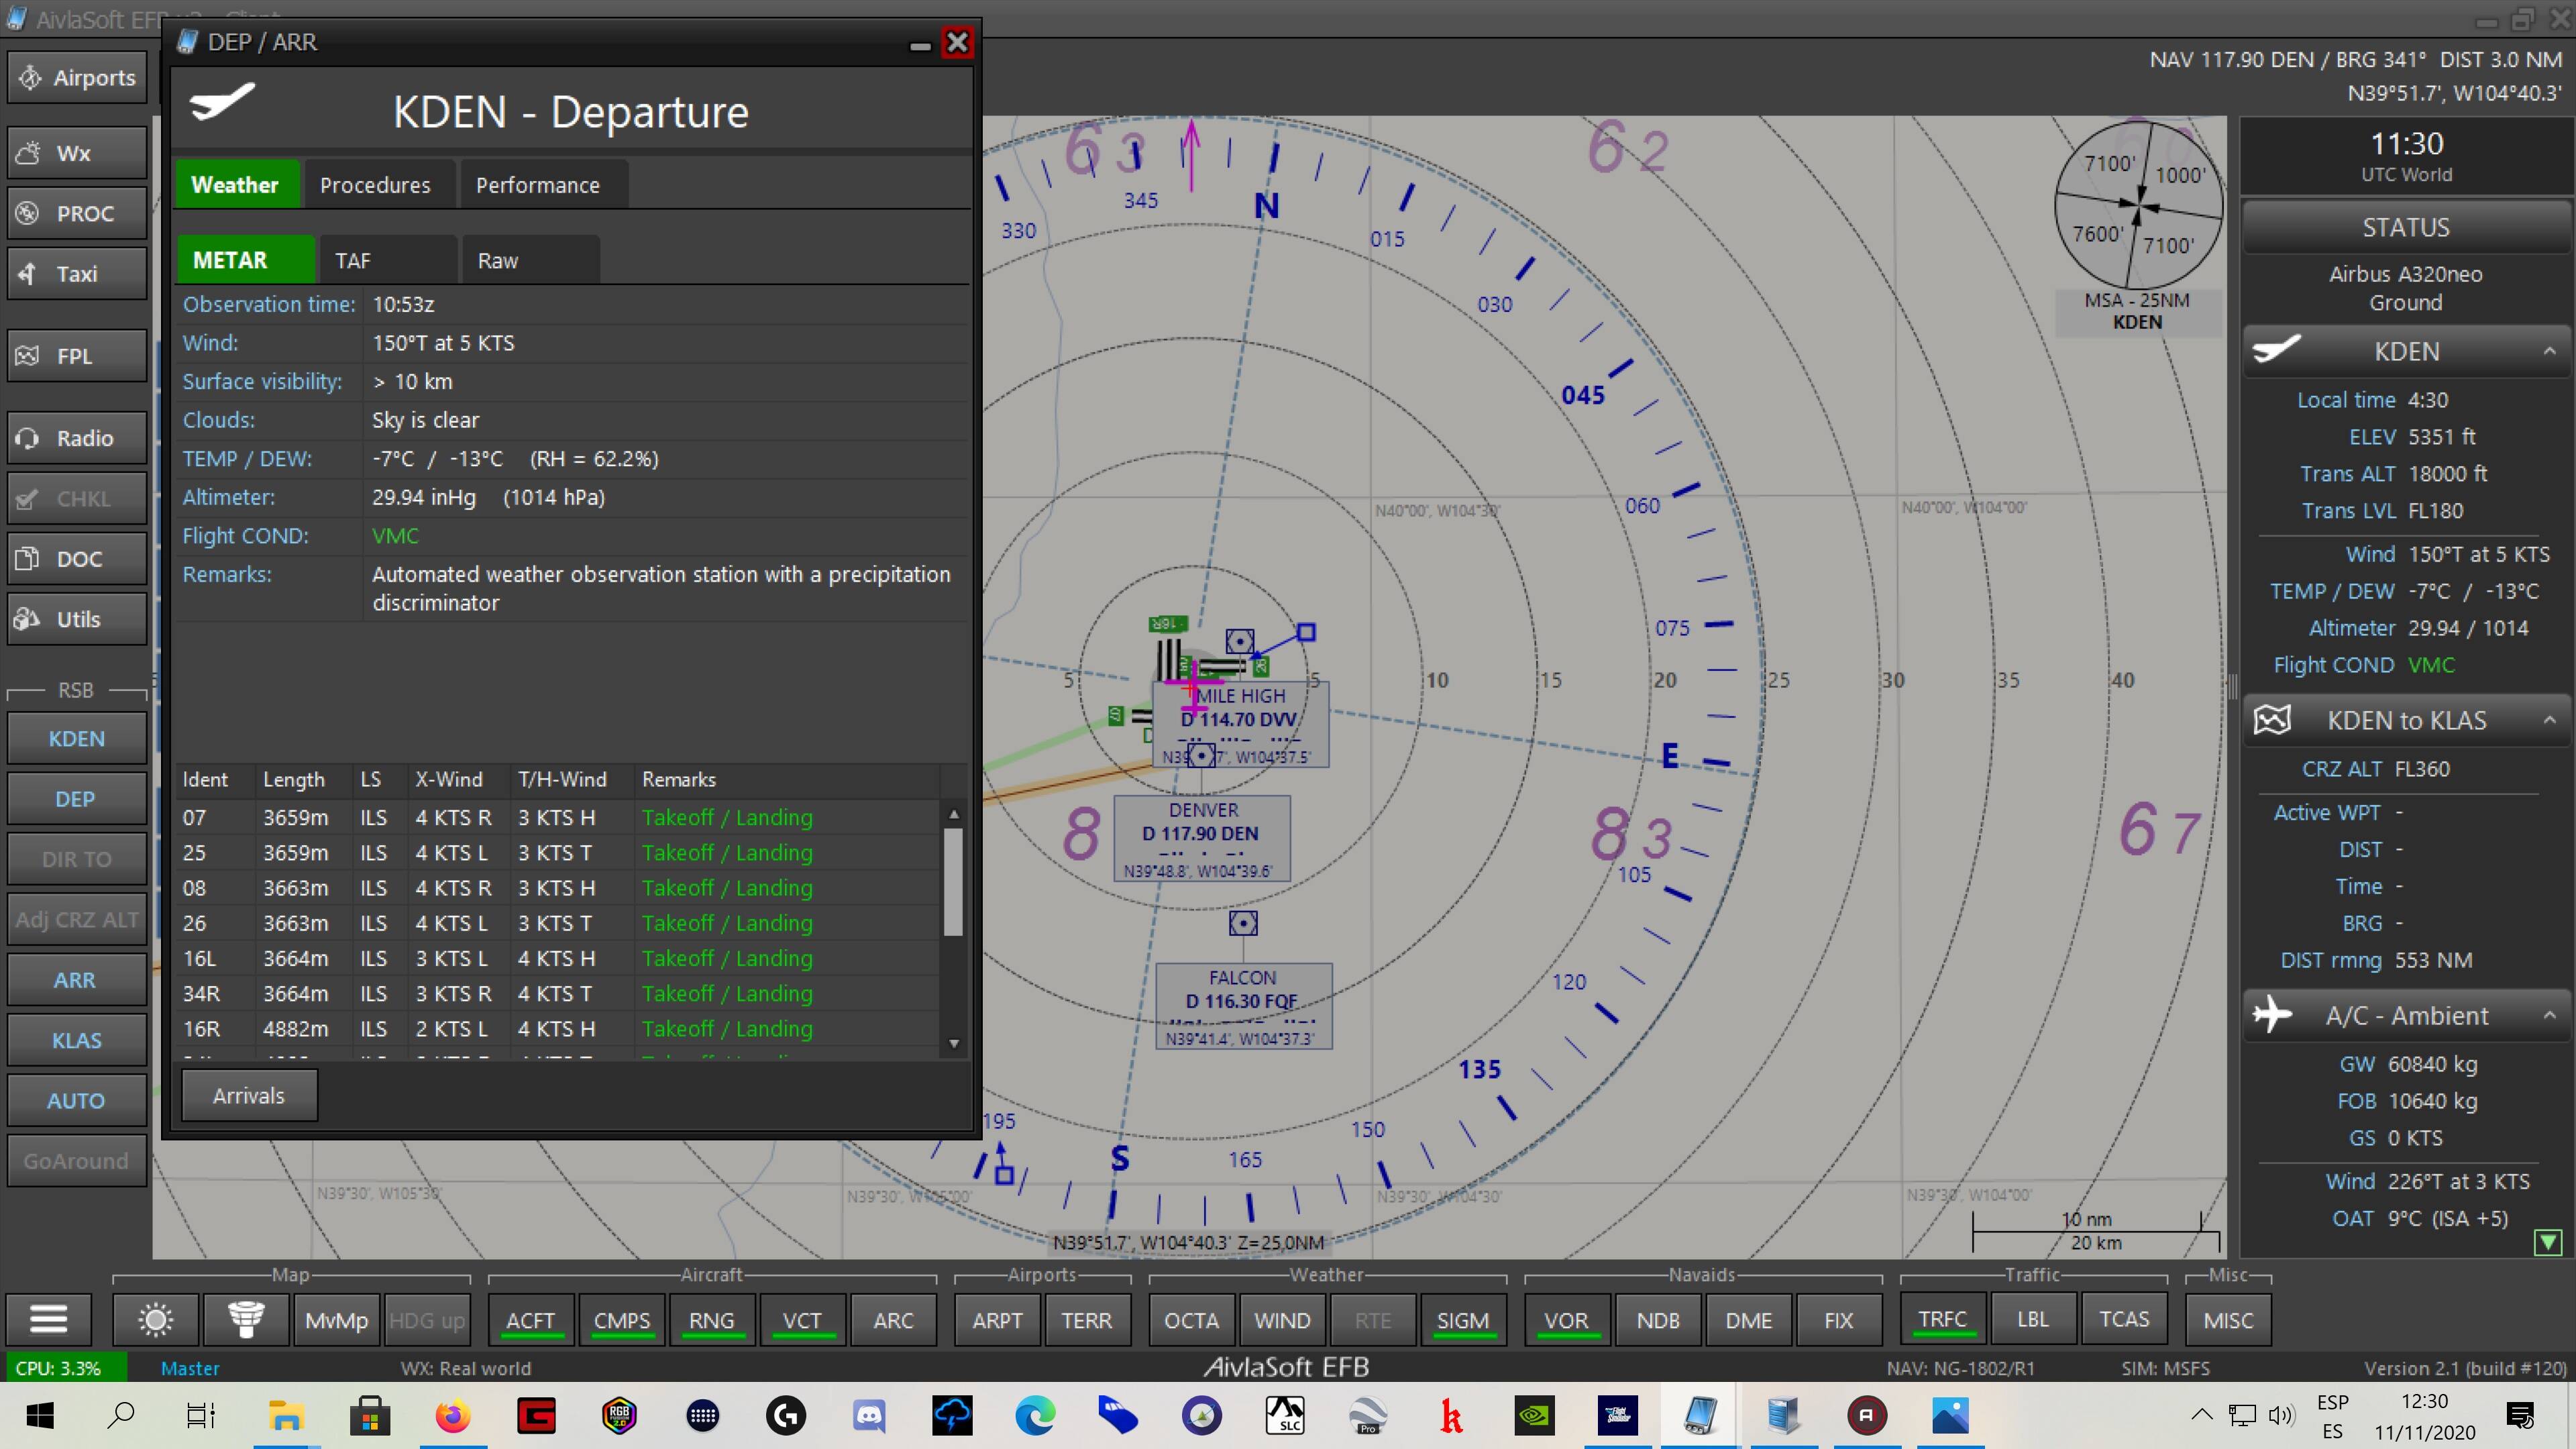The height and width of the screenshot is (1449, 2576).
Task: Open the Radio sidebar panel
Action: (x=77, y=438)
